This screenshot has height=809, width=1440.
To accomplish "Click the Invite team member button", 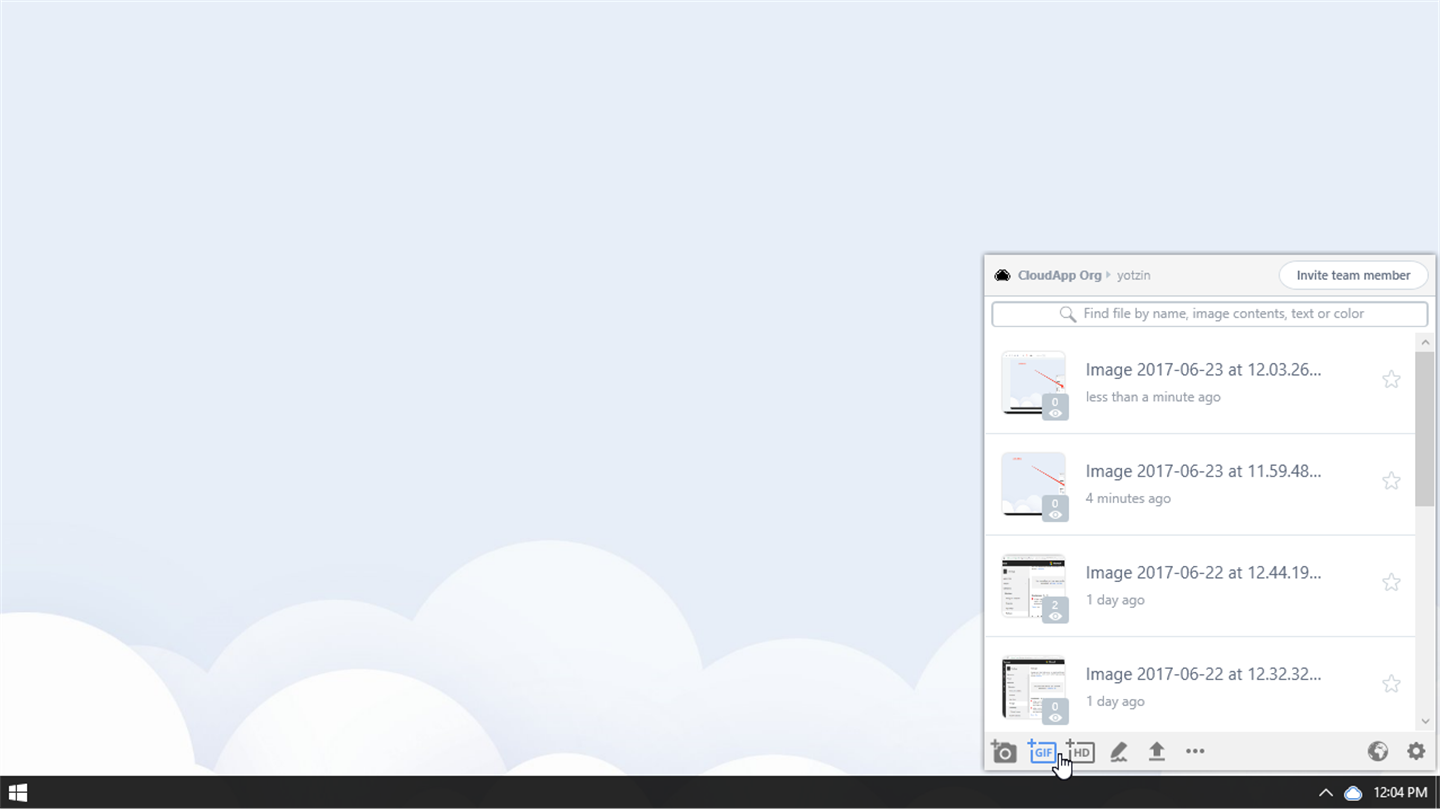I will click(1353, 275).
